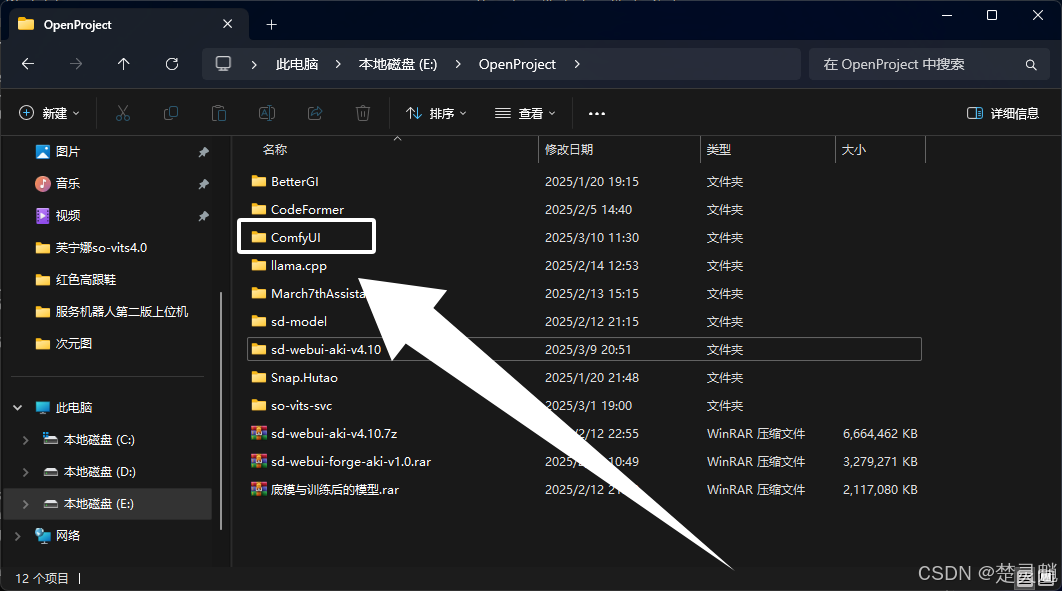Unpin 图片 using its pin icon
The width and height of the screenshot is (1062, 591).
coord(203,152)
